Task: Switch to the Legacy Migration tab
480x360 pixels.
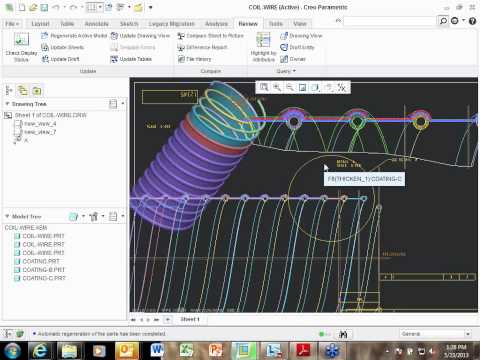Action: click(x=171, y=24)
